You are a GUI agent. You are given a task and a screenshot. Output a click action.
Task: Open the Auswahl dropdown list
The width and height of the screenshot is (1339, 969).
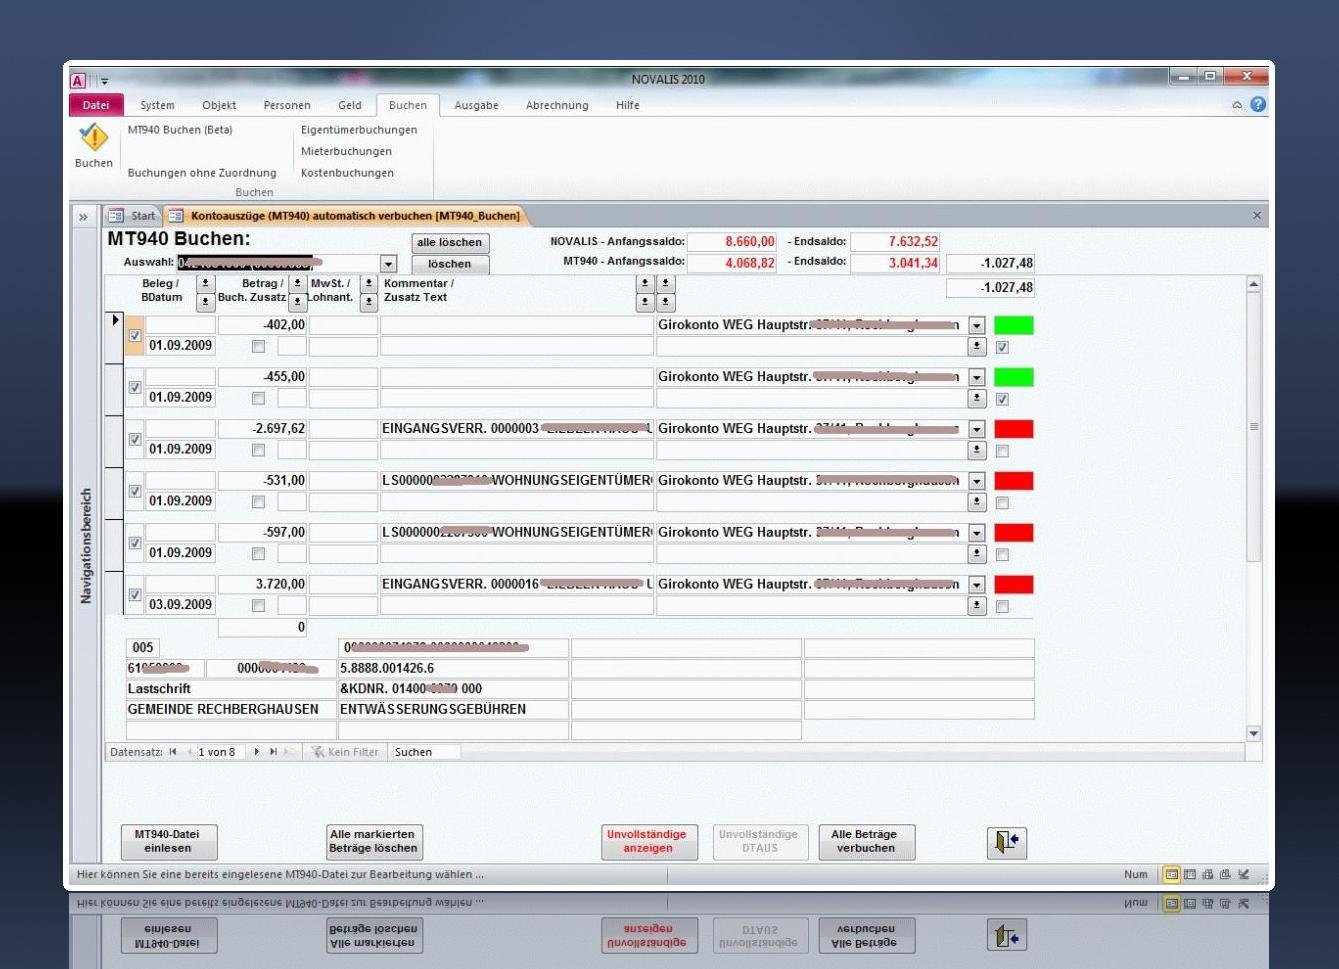click(388, 264)
